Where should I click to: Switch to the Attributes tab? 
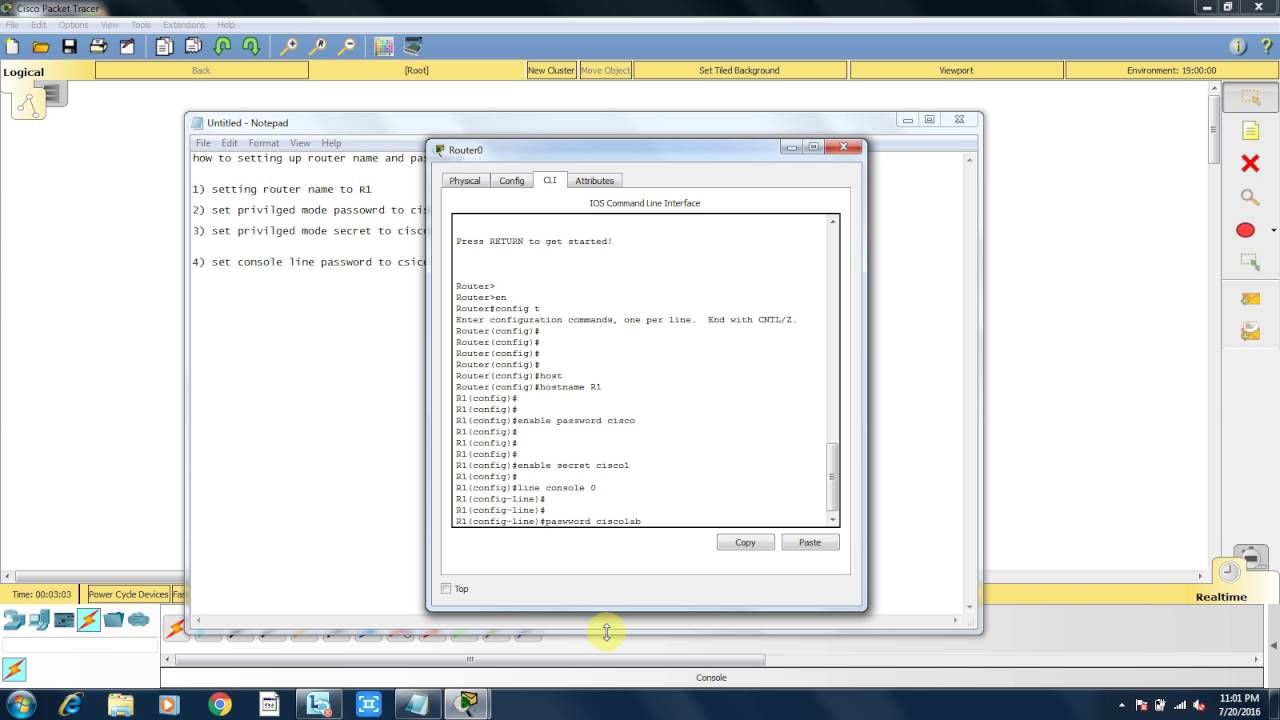[594, 181]
